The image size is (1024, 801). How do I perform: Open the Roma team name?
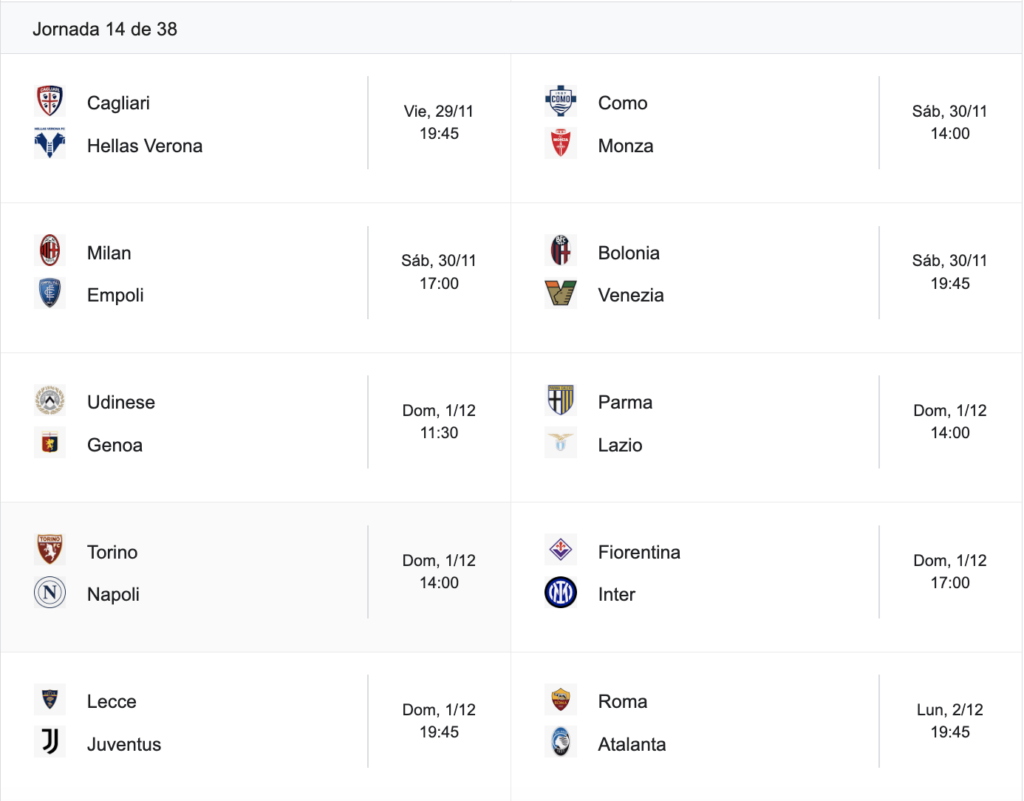[x=622, y=702]
